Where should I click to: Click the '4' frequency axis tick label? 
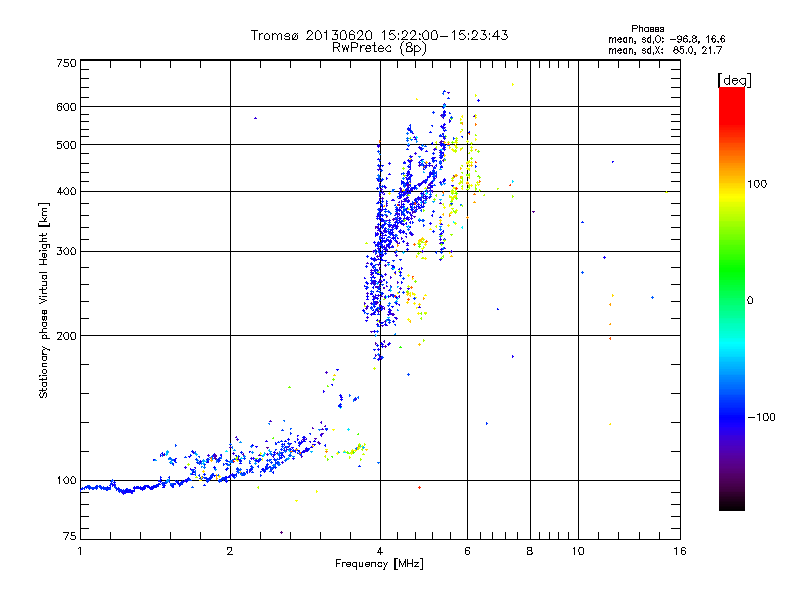coord(380,552)
